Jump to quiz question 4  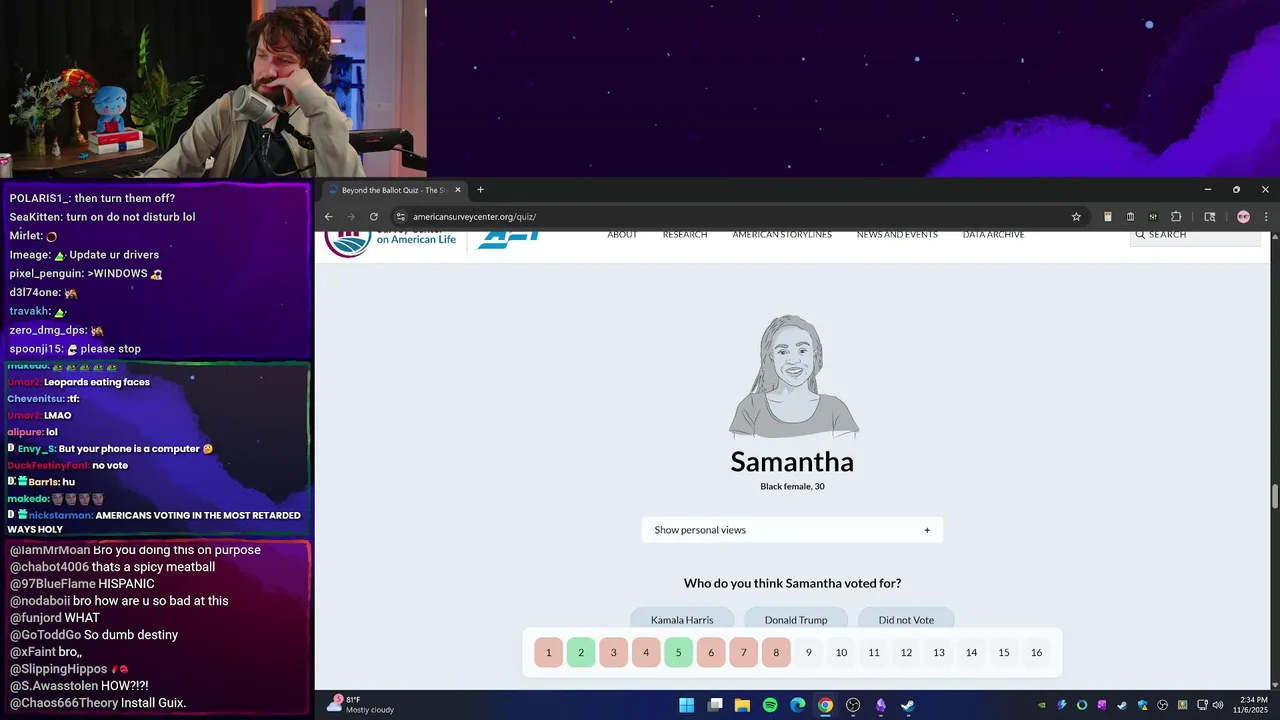click(x=646, y=653)
